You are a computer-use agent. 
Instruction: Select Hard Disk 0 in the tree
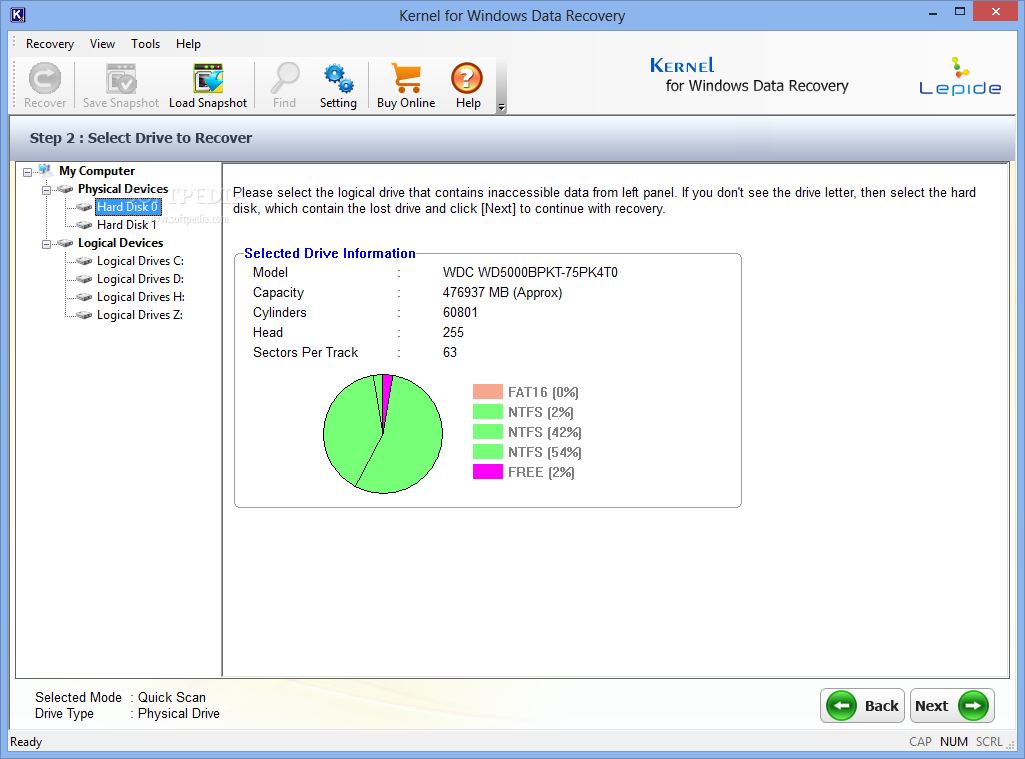coord(128,207)
